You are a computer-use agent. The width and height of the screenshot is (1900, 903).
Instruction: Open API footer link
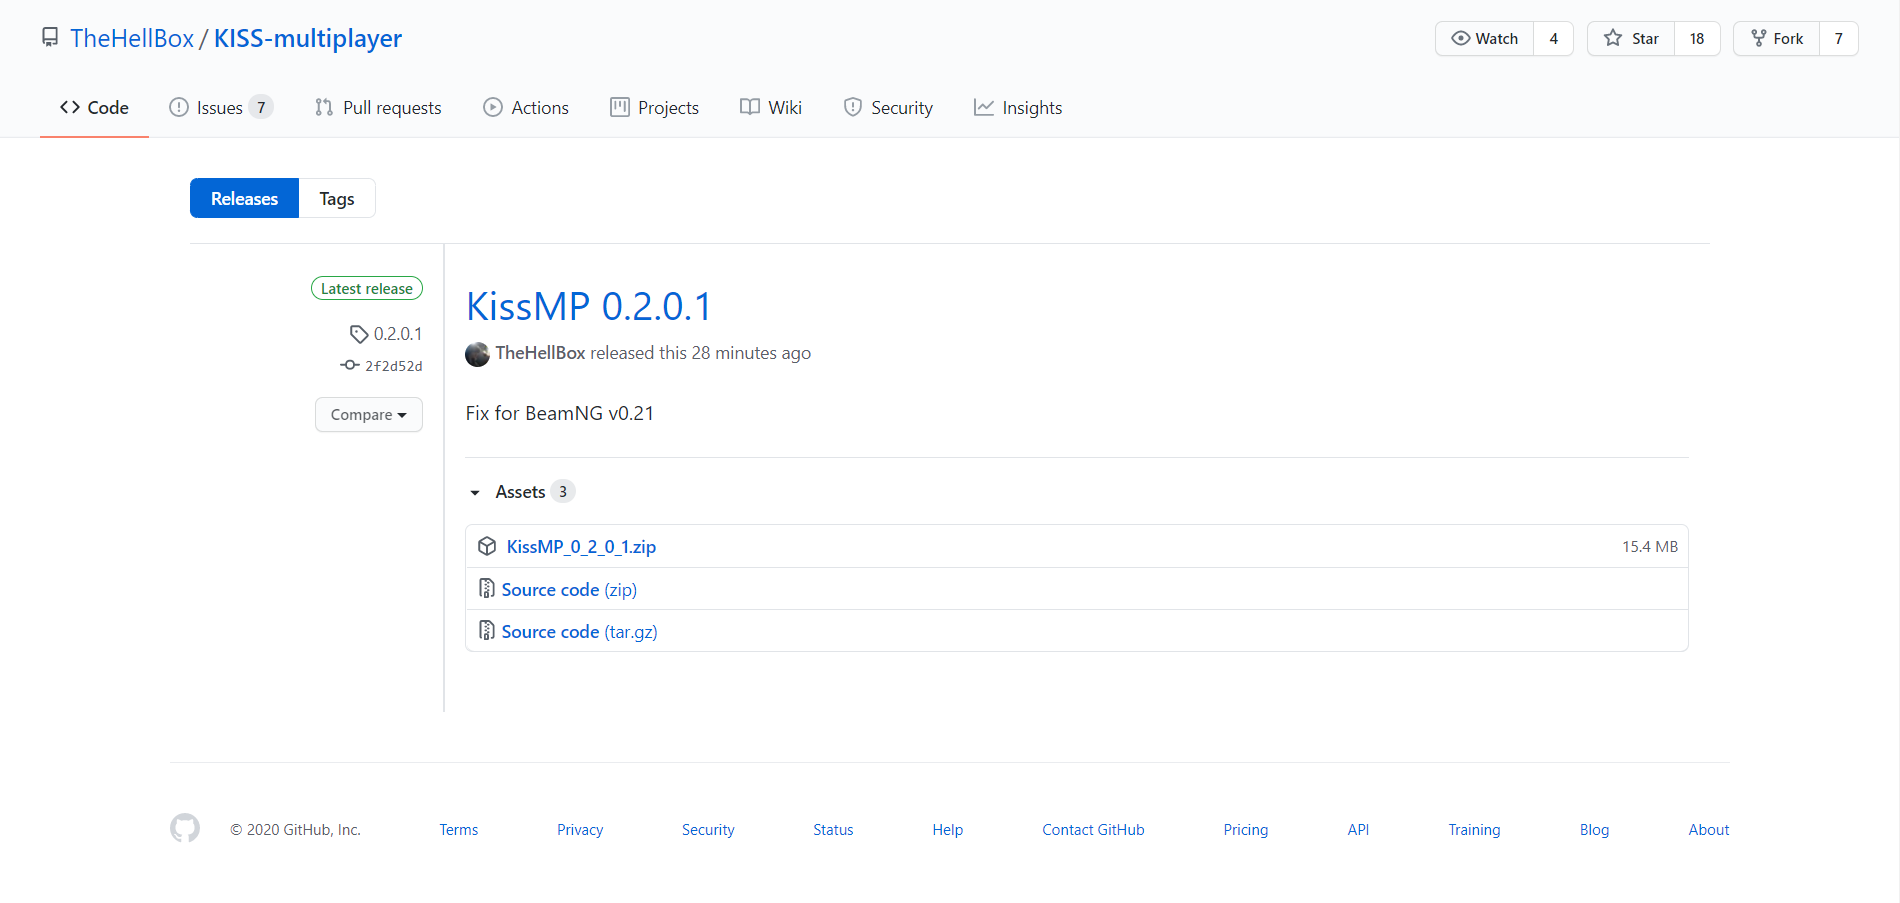click(1358, 830)
